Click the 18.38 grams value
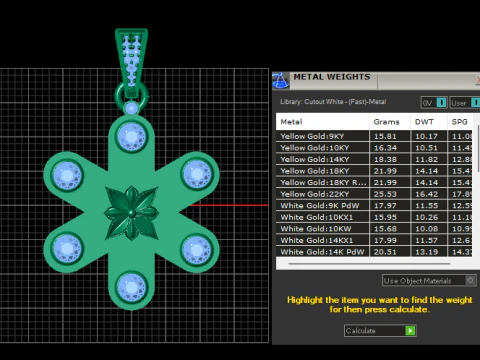Screen dimensions: 480x360 pos(385,160)
